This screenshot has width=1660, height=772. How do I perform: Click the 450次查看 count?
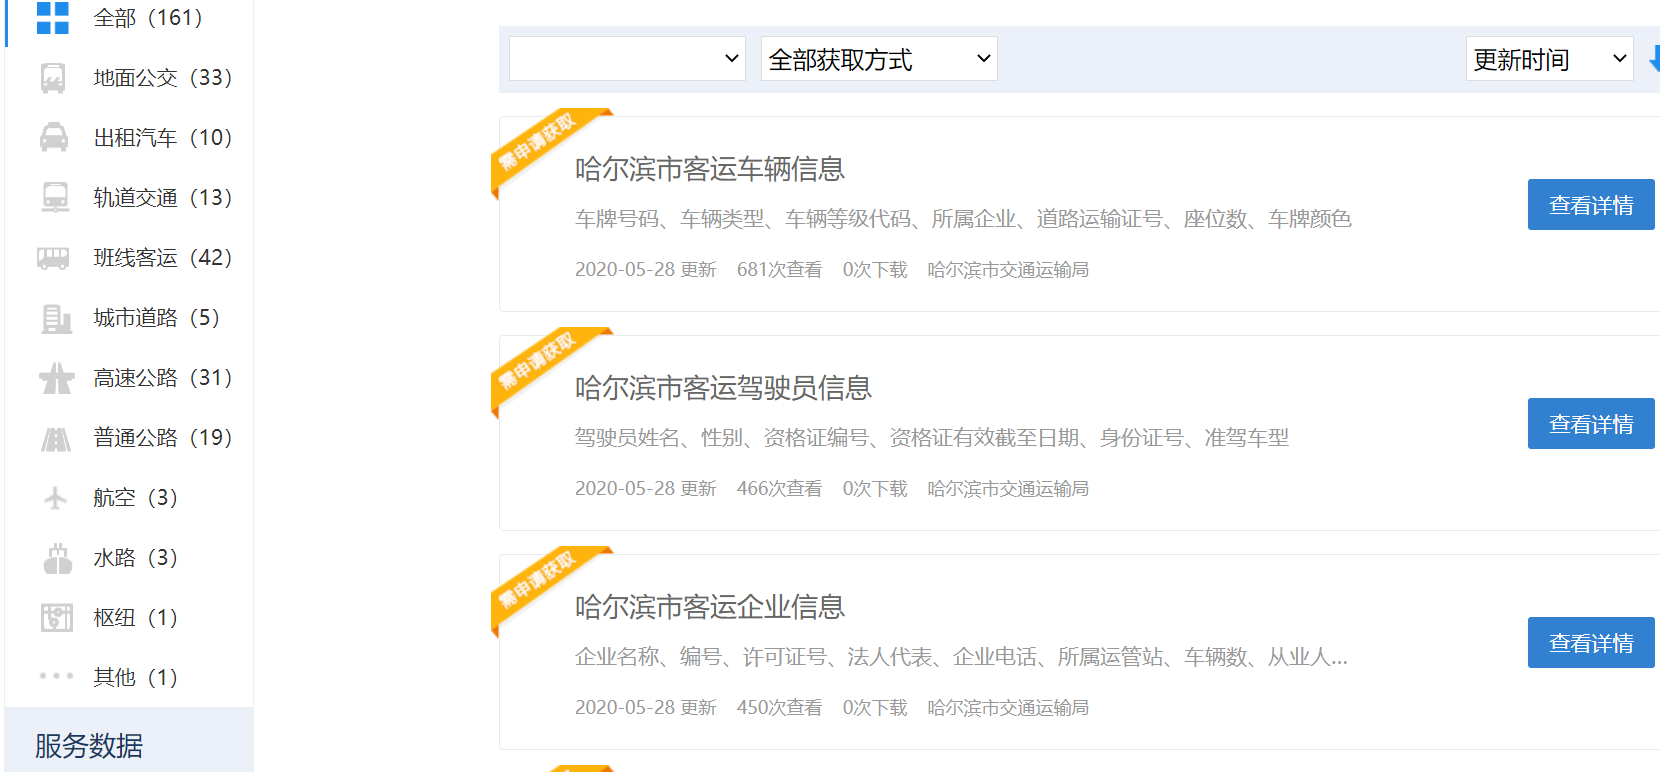coord(779,708)
